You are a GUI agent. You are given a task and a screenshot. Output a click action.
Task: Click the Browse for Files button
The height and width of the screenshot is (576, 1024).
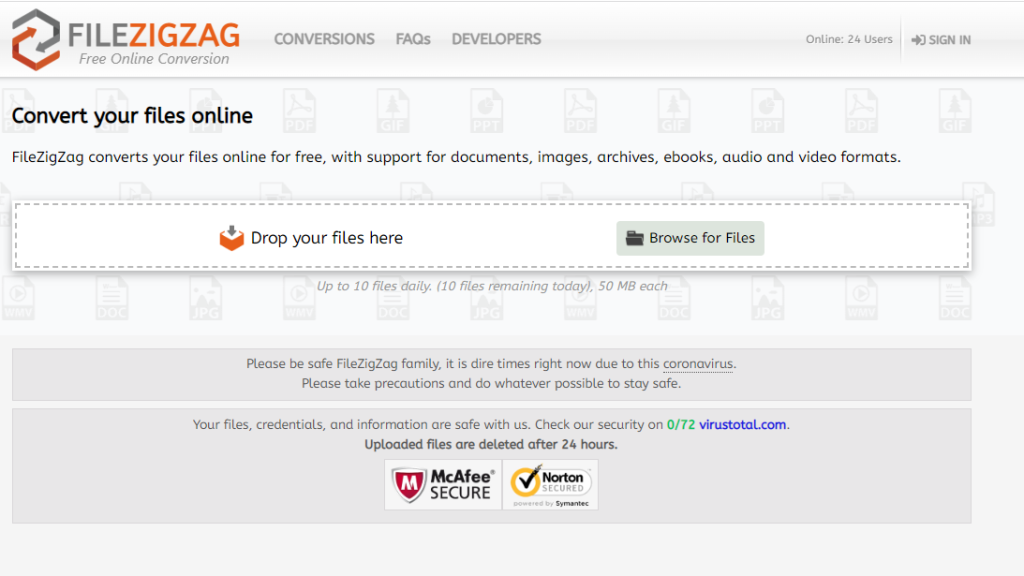(690, 238)
